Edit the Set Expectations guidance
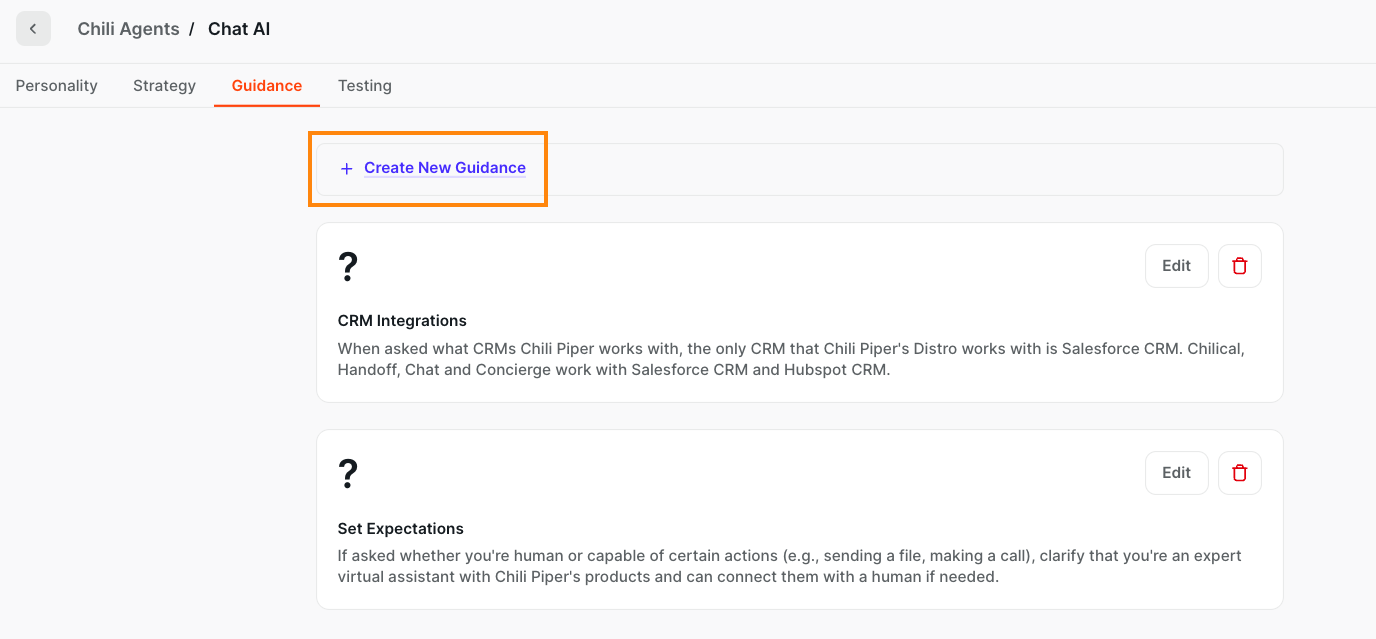This screenshot has width=1376, height=639. tap(1177, 473)
